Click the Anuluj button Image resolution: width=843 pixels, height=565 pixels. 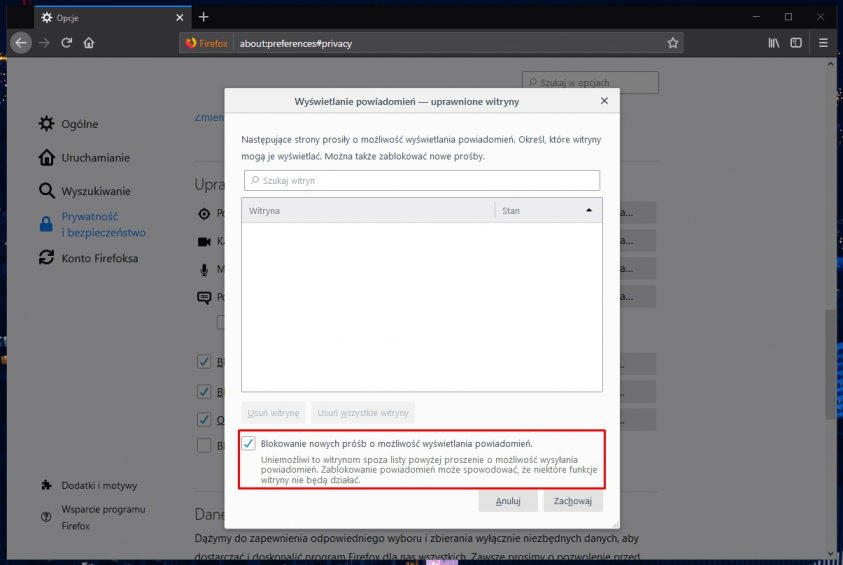(x=508, y=501)
